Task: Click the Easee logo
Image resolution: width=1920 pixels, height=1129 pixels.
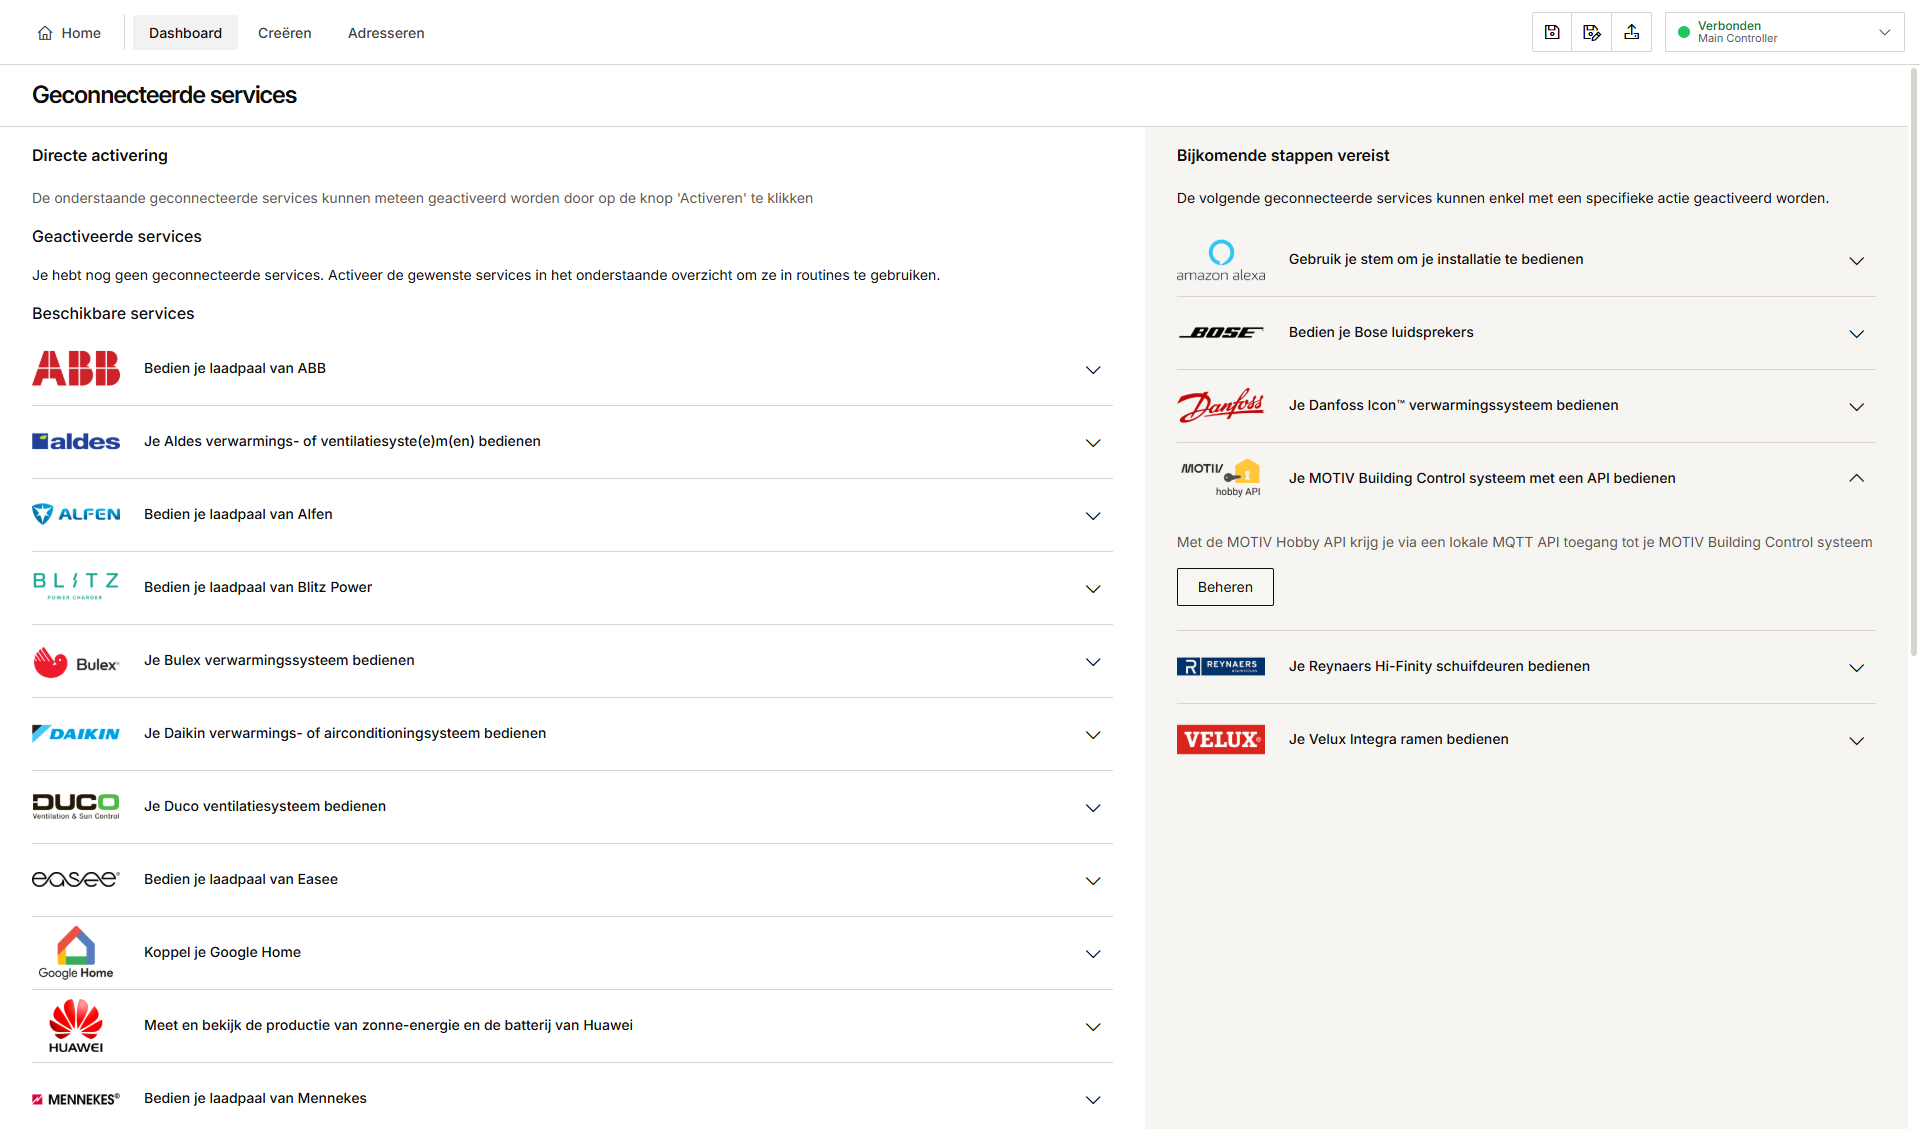Action: [76, 879]
